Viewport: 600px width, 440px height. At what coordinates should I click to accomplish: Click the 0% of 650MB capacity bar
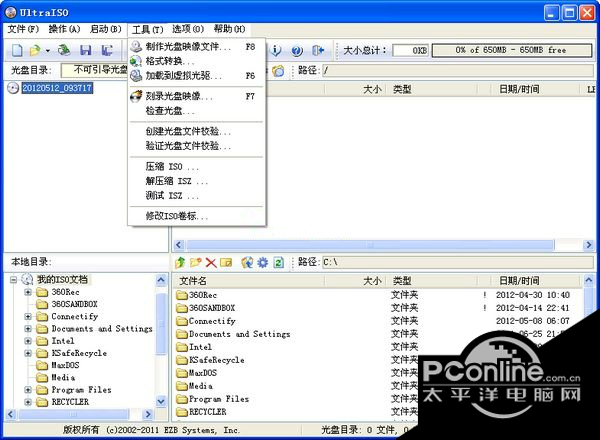click(512, 50)
